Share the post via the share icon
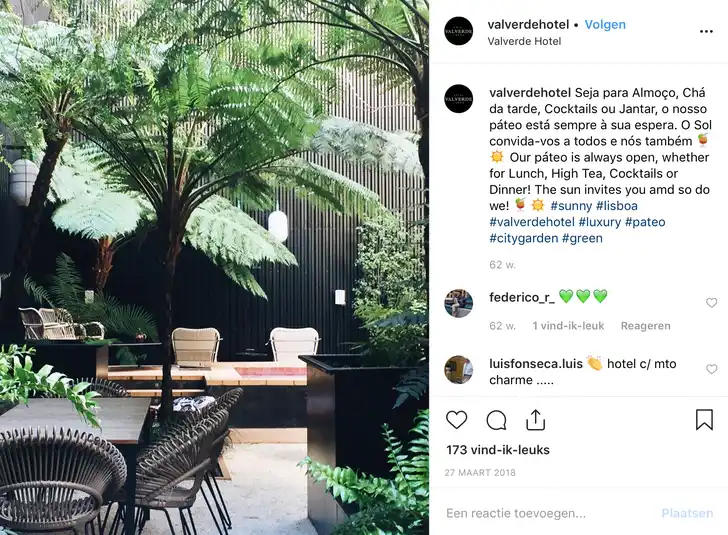728x535 pixels. coord(535,420)
